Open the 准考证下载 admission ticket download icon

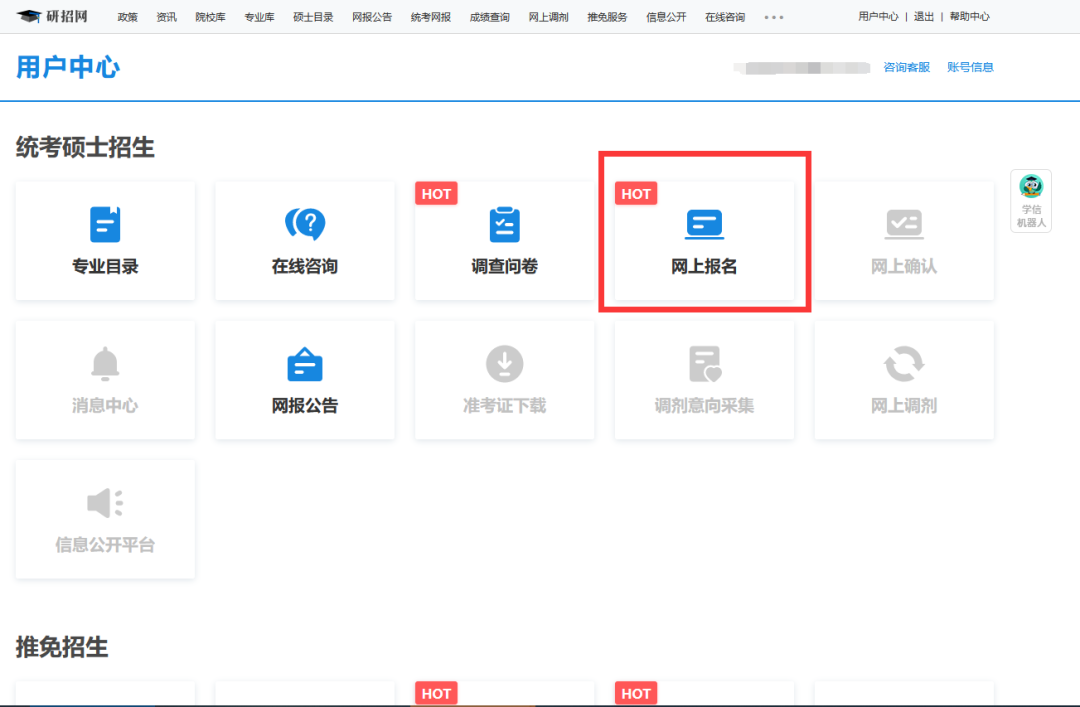pyautogui.click(x=504, y=380)
